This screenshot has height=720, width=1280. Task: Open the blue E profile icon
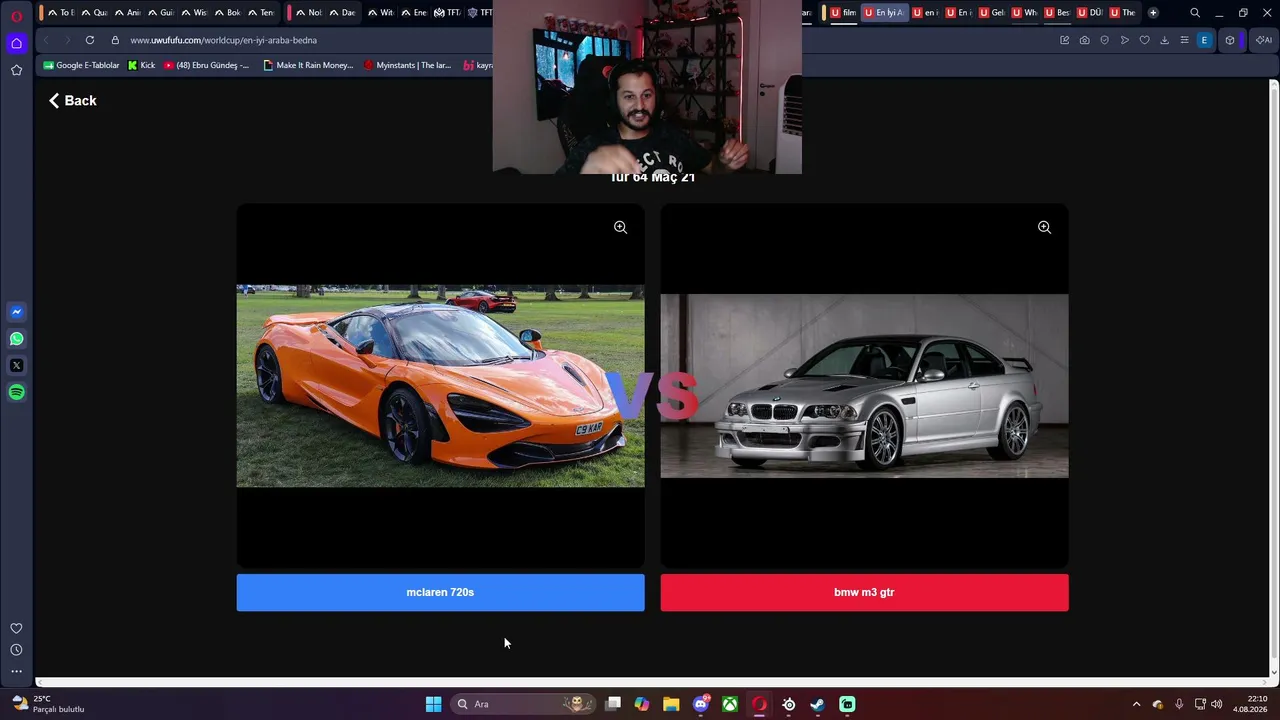click(1204, 40)
